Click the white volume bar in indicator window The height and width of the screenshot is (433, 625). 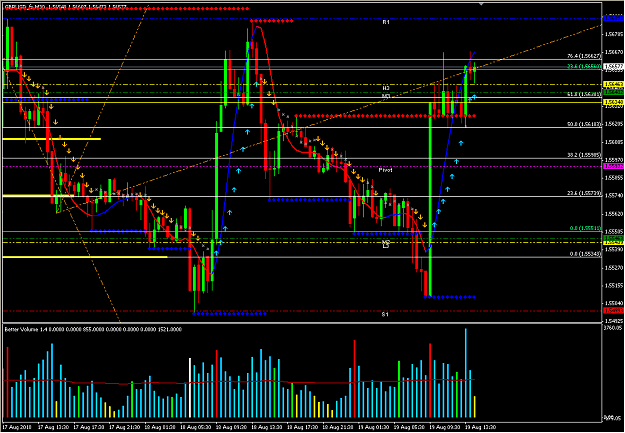click(190, 388)
